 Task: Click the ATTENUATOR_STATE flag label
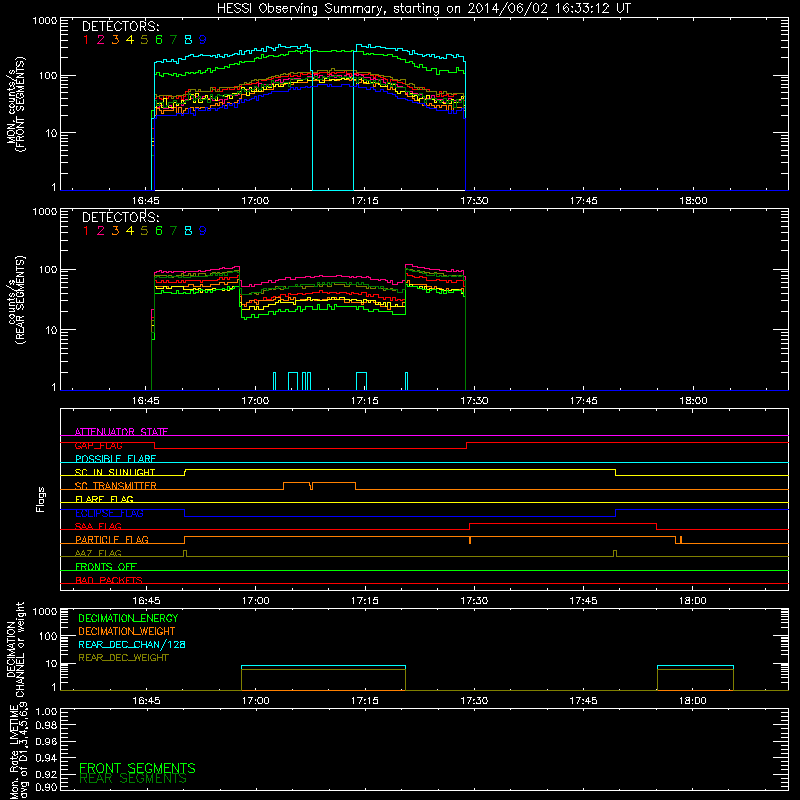click(121, 432)
